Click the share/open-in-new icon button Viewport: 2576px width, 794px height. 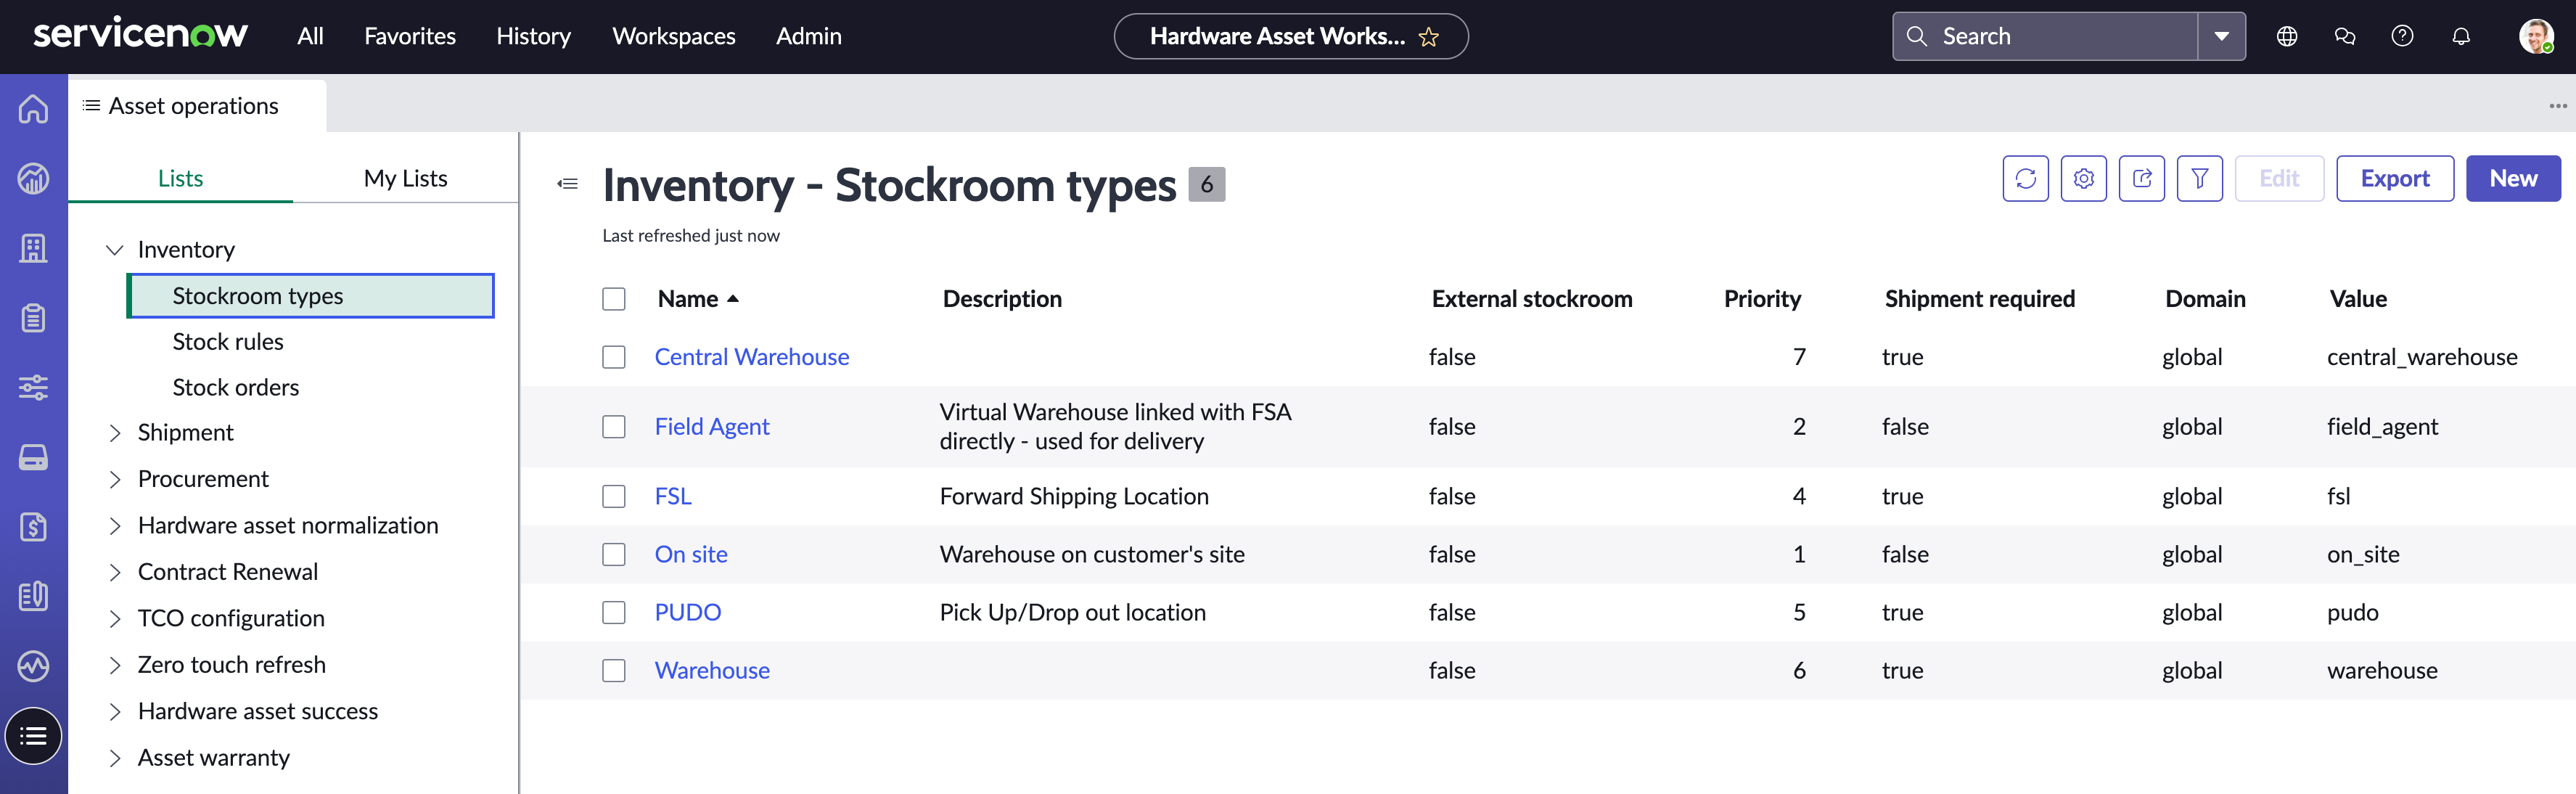(2141, 178)
